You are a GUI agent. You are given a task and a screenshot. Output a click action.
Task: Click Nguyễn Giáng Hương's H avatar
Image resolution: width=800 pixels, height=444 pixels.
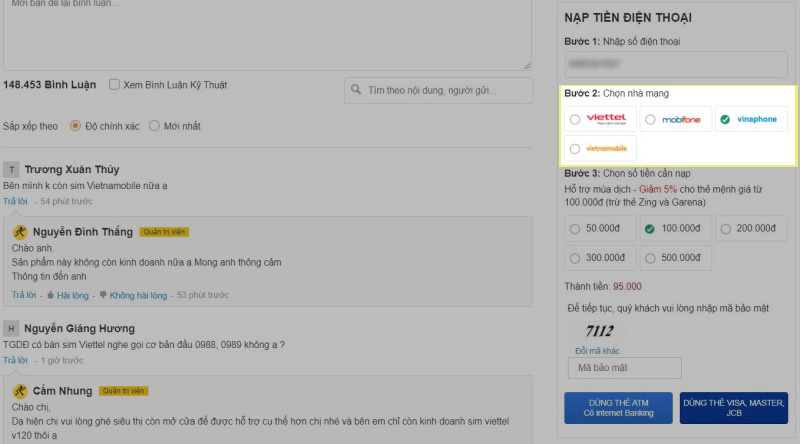(x=11, y=329)
